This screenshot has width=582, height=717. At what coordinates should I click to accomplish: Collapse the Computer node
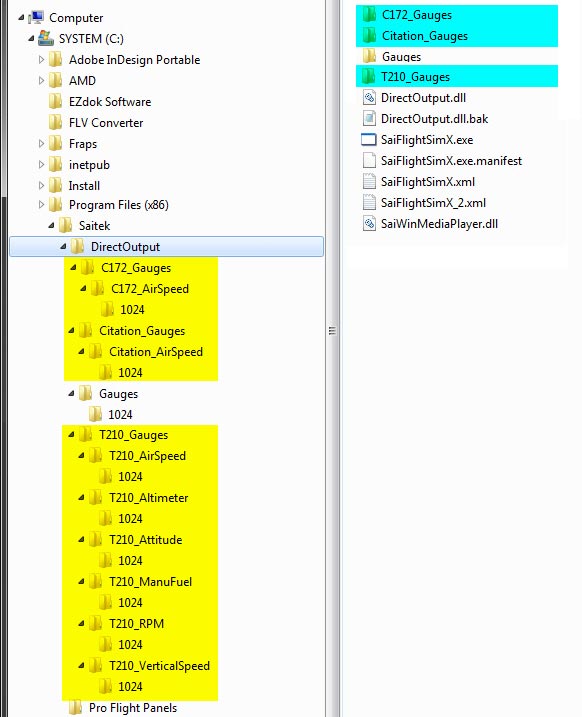21,18
